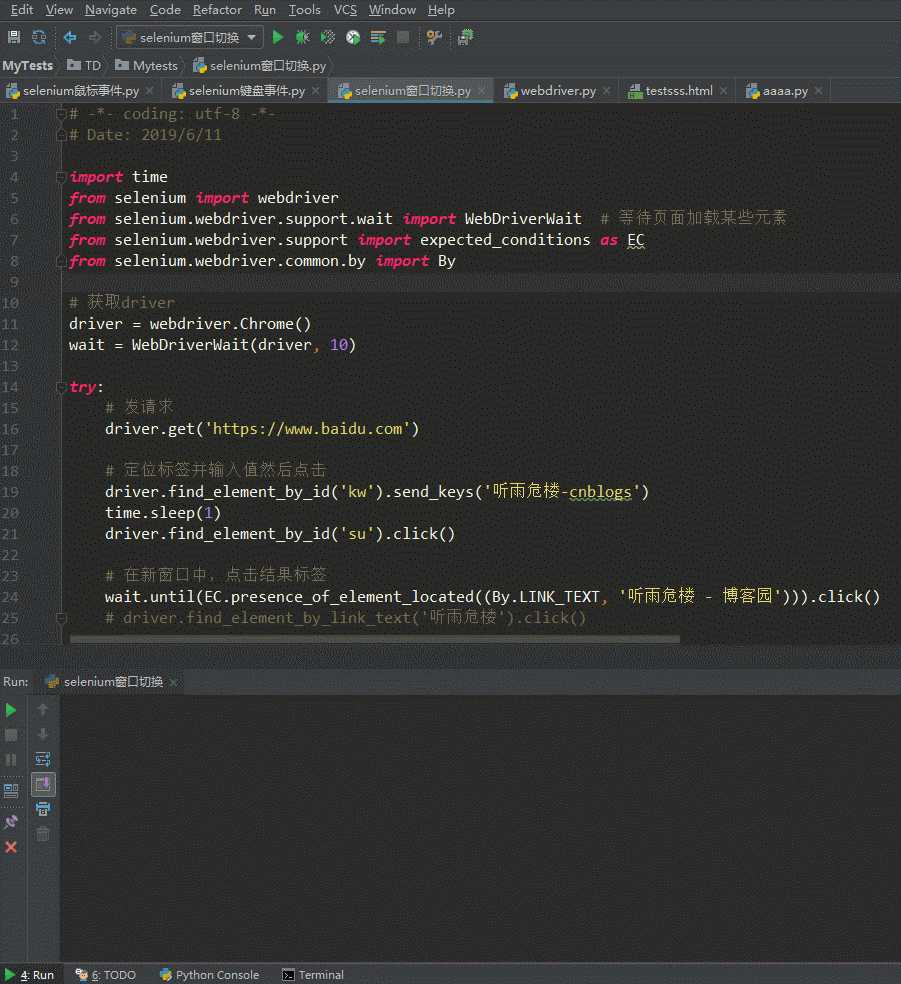Collapse the imports fold at line 4

[x=61, y=177]
